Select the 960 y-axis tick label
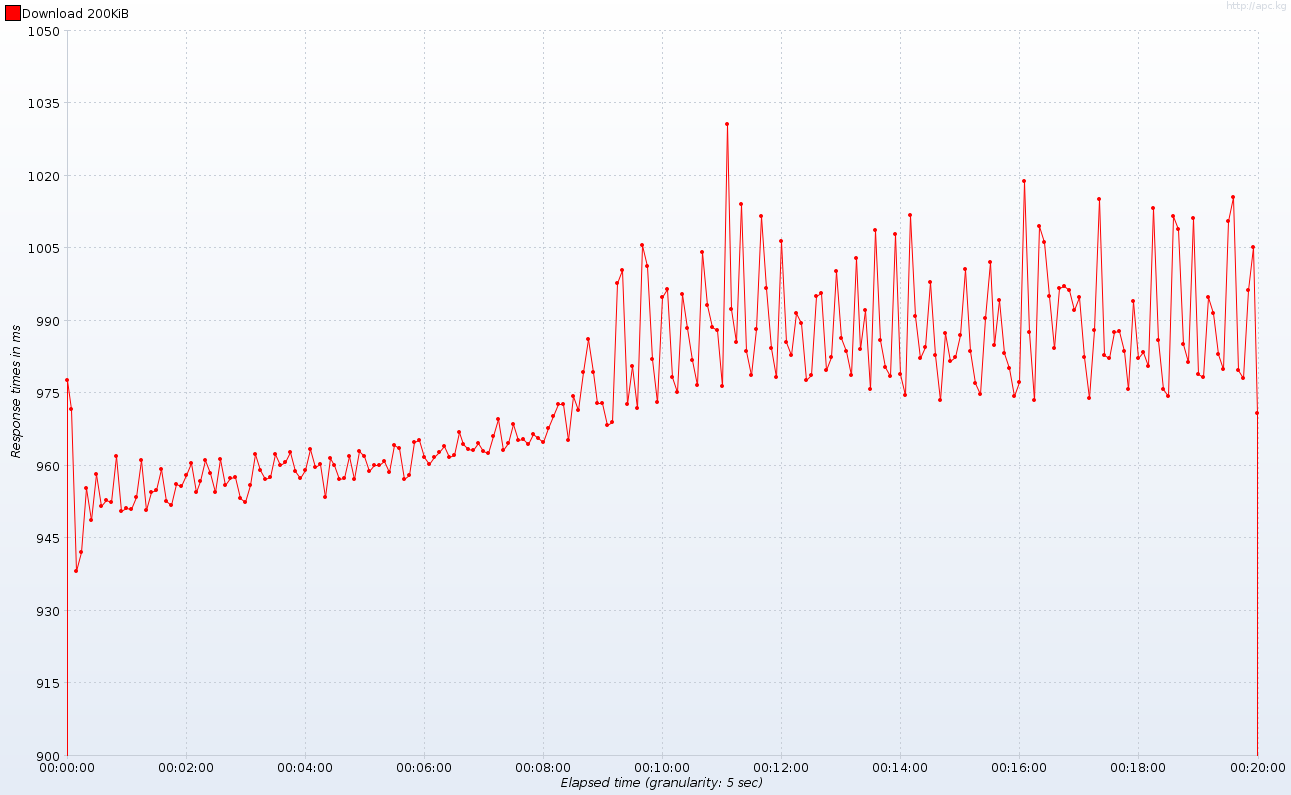Screen dimensions: 1291x795 tap(50, 466)
